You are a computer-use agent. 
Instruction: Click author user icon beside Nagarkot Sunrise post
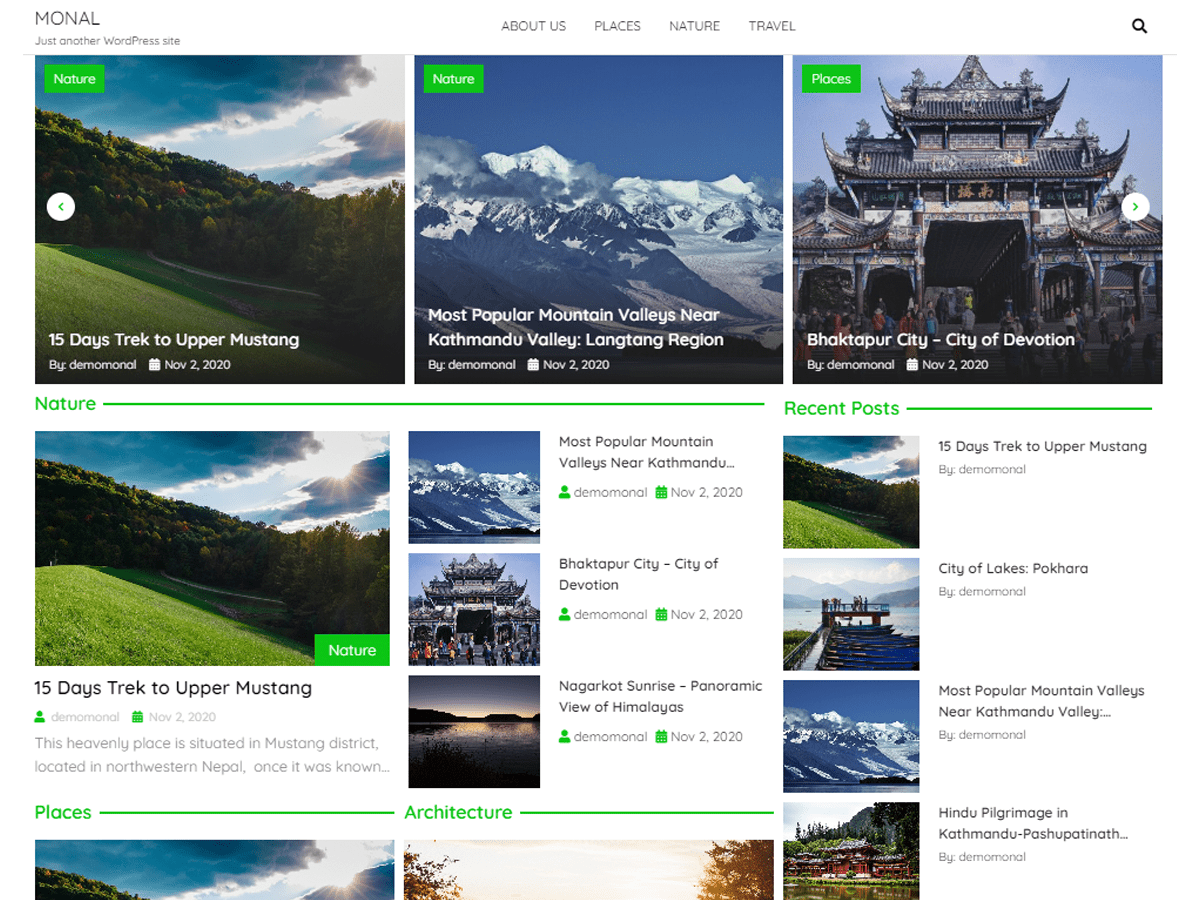pyautogui.click(x=564, y=737)
